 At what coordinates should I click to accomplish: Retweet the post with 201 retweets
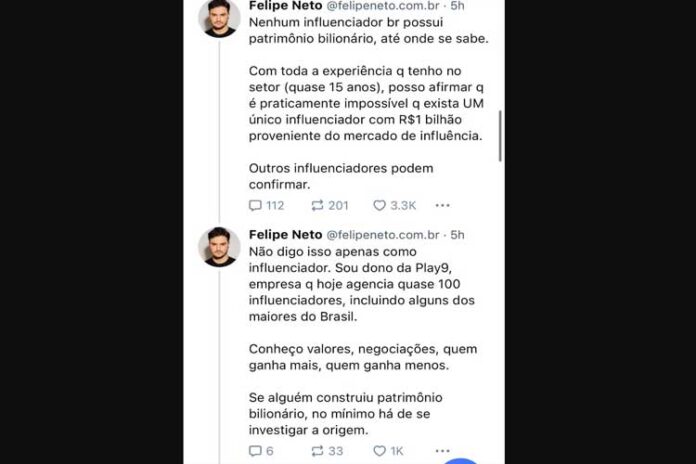[317, 205]
